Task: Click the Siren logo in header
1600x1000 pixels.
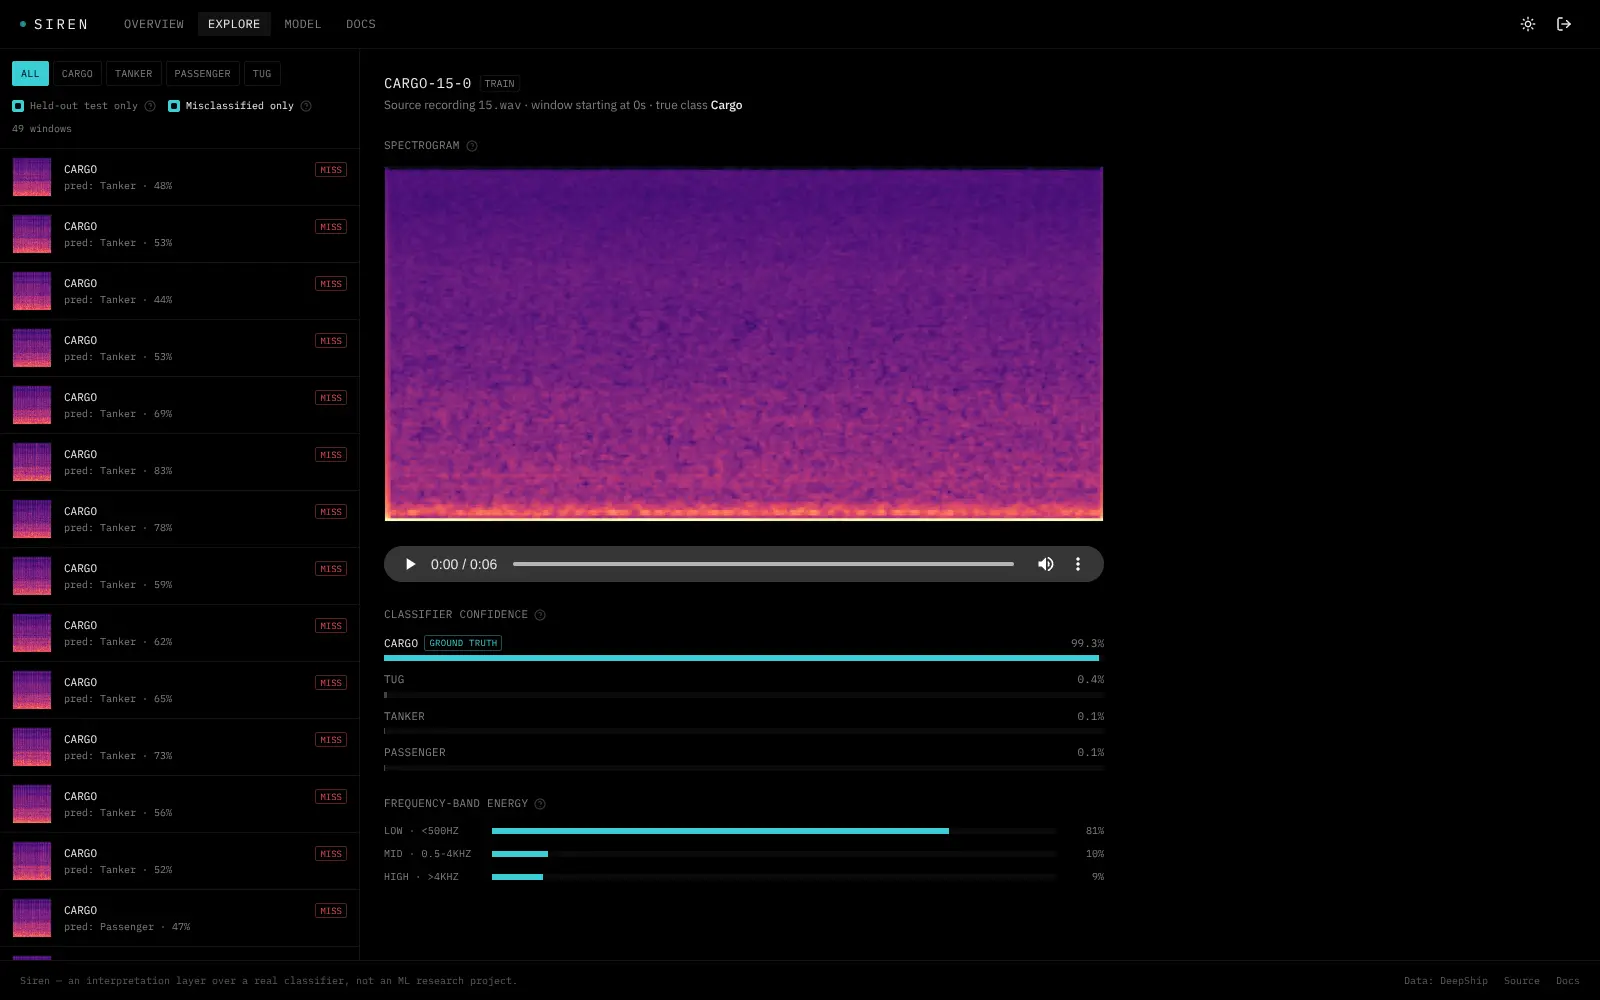Action: point(54,24)
